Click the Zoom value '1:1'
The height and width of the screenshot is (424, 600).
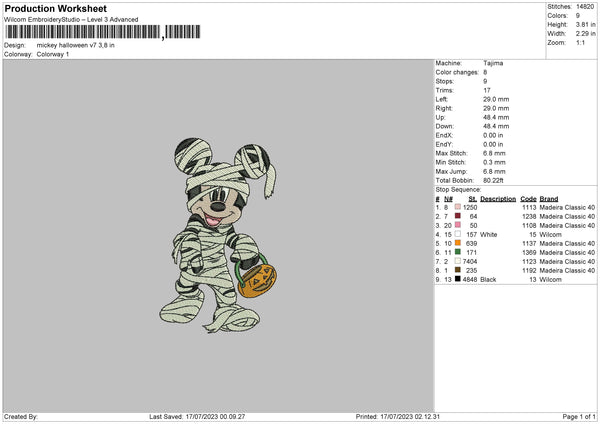(580, 42)
